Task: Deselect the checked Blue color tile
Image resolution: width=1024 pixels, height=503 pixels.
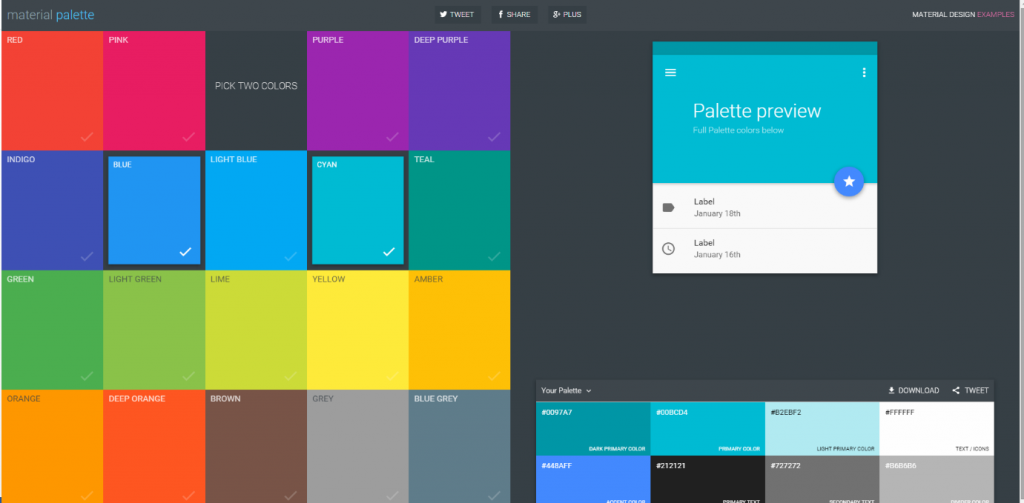Action: coord(154,210)
